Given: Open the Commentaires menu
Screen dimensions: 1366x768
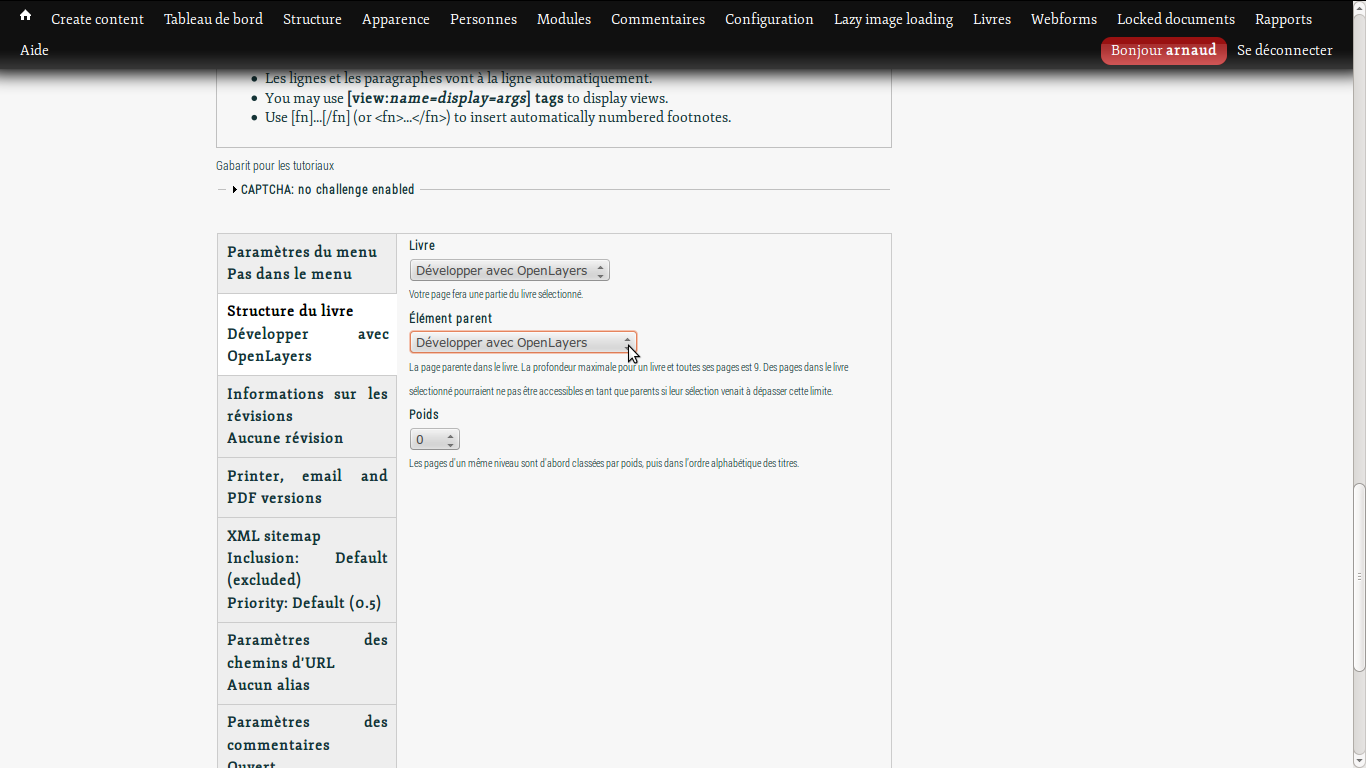Looking at the screenshot, I should tap(658, 19).
